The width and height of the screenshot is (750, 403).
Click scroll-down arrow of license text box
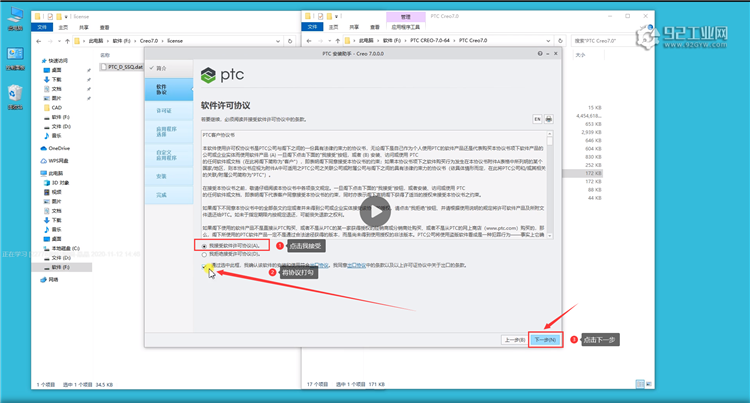(x=550, y=236)
